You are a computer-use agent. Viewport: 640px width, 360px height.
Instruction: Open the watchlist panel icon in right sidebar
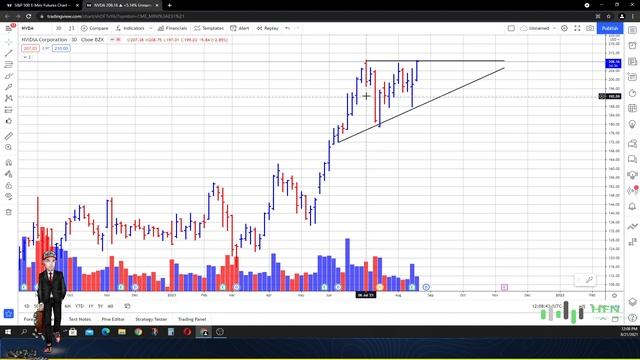coord(632,30)
